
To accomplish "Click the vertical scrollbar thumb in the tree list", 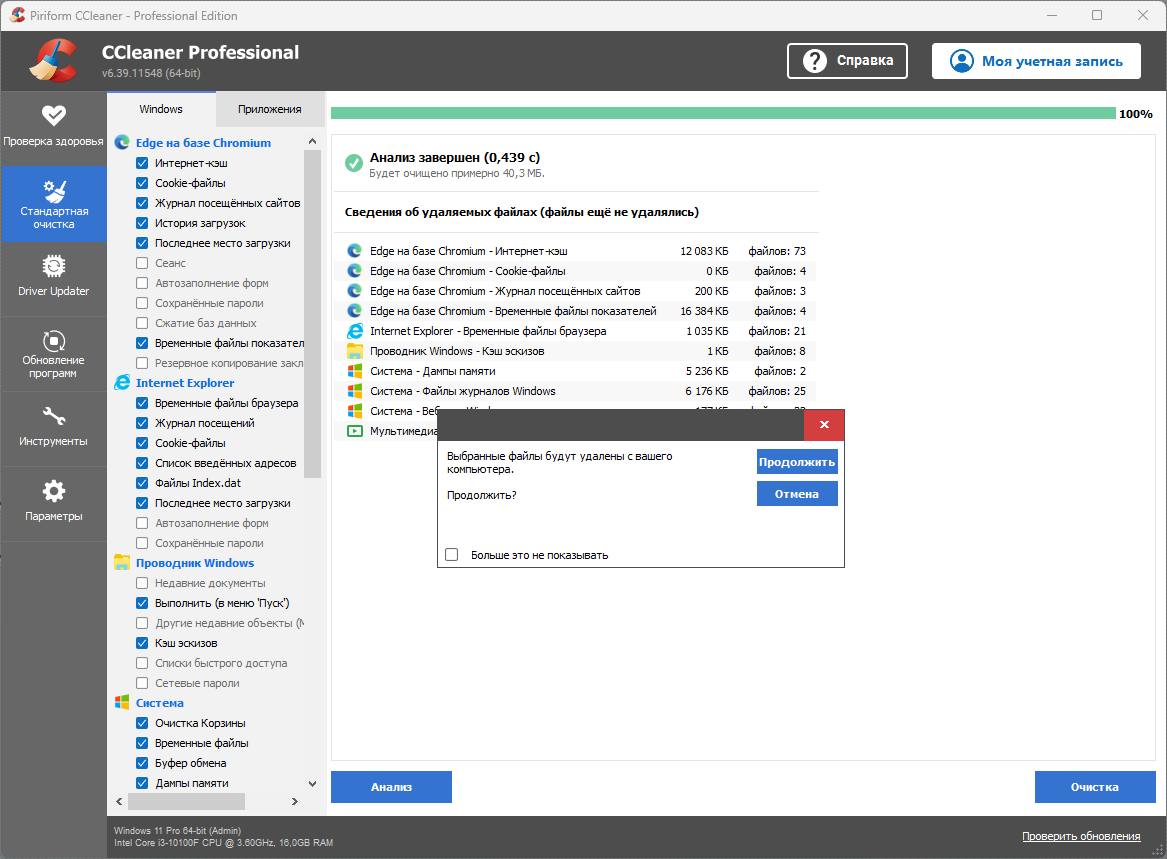I will click(313, 313).
